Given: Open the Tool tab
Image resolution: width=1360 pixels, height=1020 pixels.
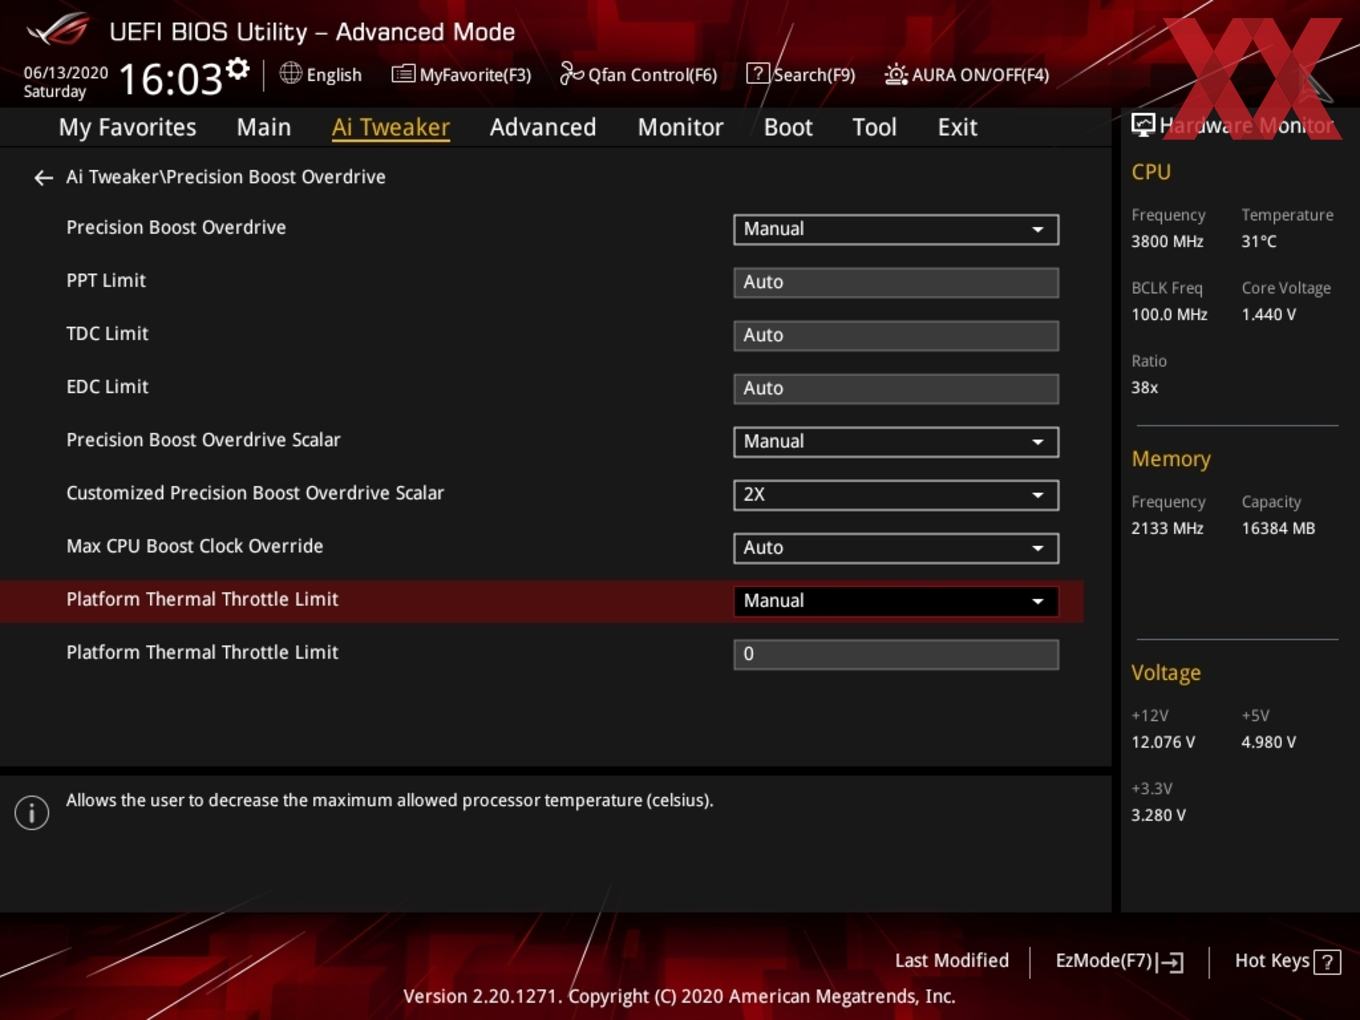Looking at the screenshot, I should point(874,127).
